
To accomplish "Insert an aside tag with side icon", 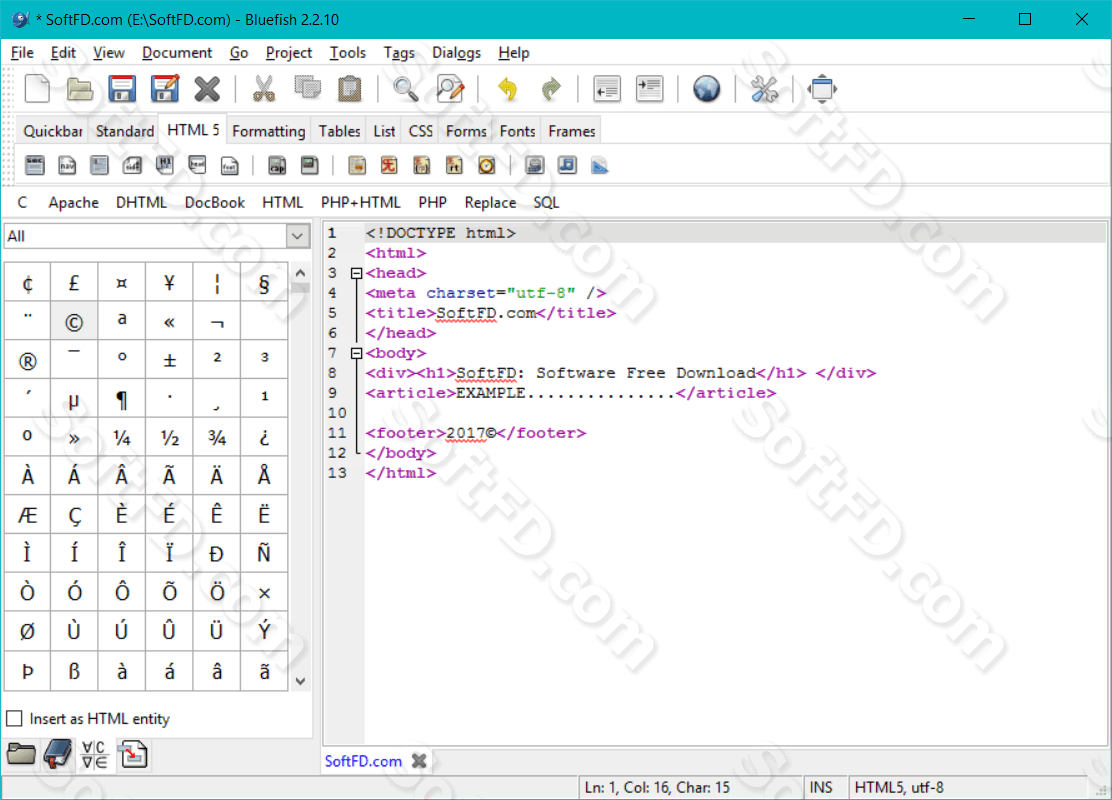I will pos(132,165).
